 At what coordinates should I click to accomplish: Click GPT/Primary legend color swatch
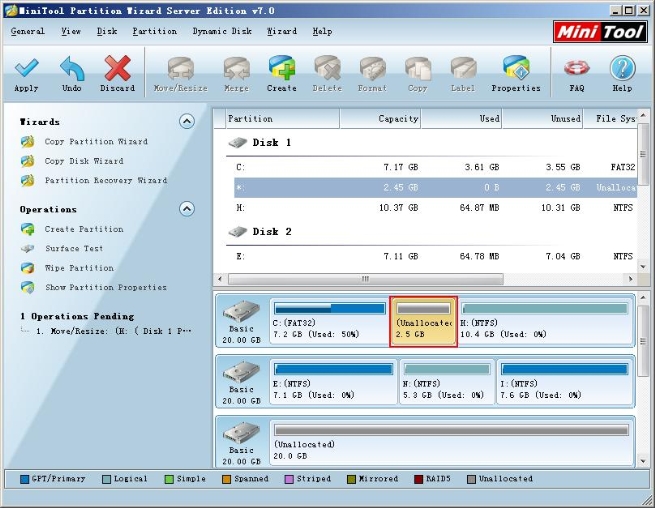pyautogui.click(x=24, y=479)
